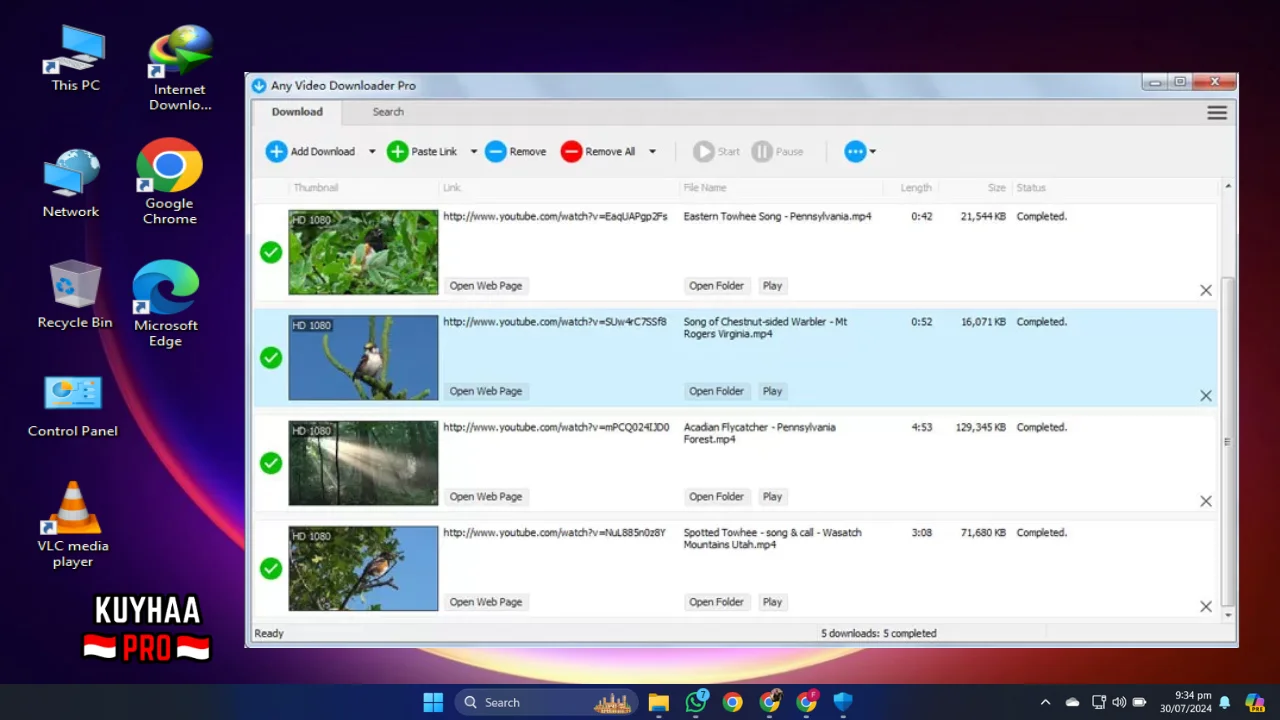1280x720 pixels.
Task: Open the Google Chrome desktop icon
Action: tap(169, 181)
